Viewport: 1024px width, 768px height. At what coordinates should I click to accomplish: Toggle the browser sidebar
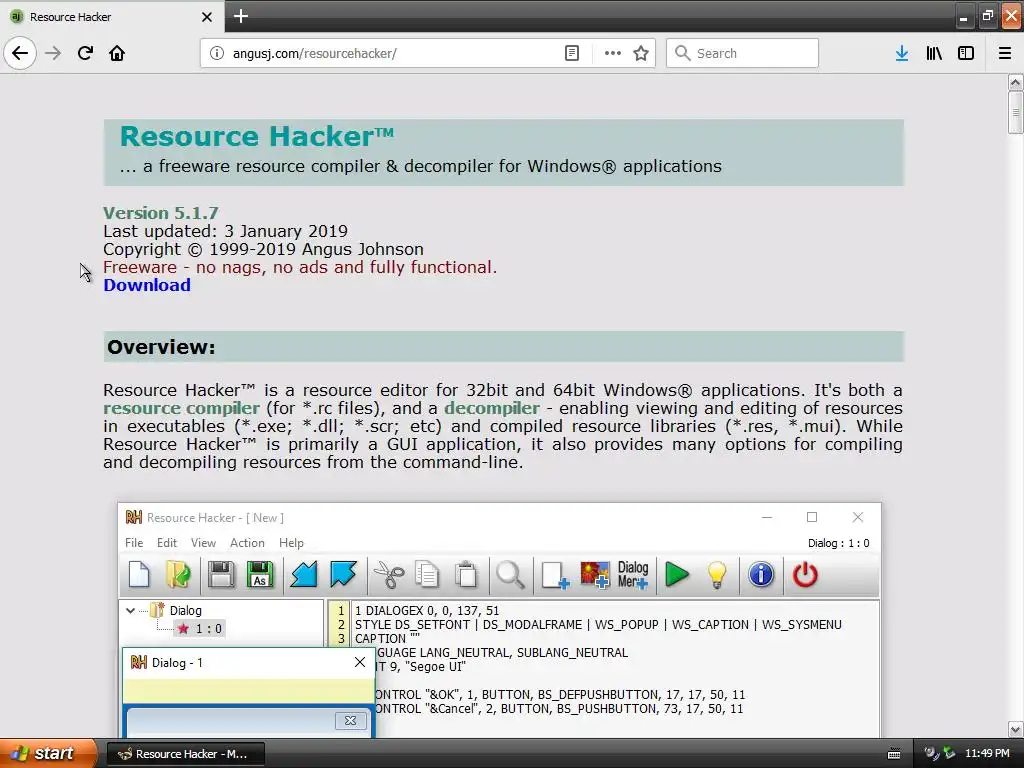click(966, 53)
